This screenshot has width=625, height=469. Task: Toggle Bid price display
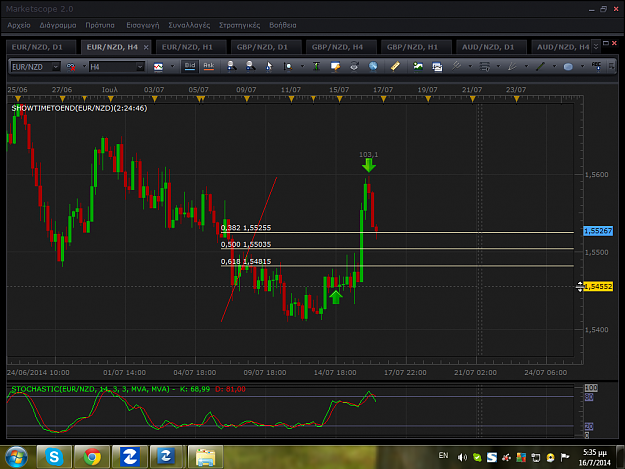190,66
